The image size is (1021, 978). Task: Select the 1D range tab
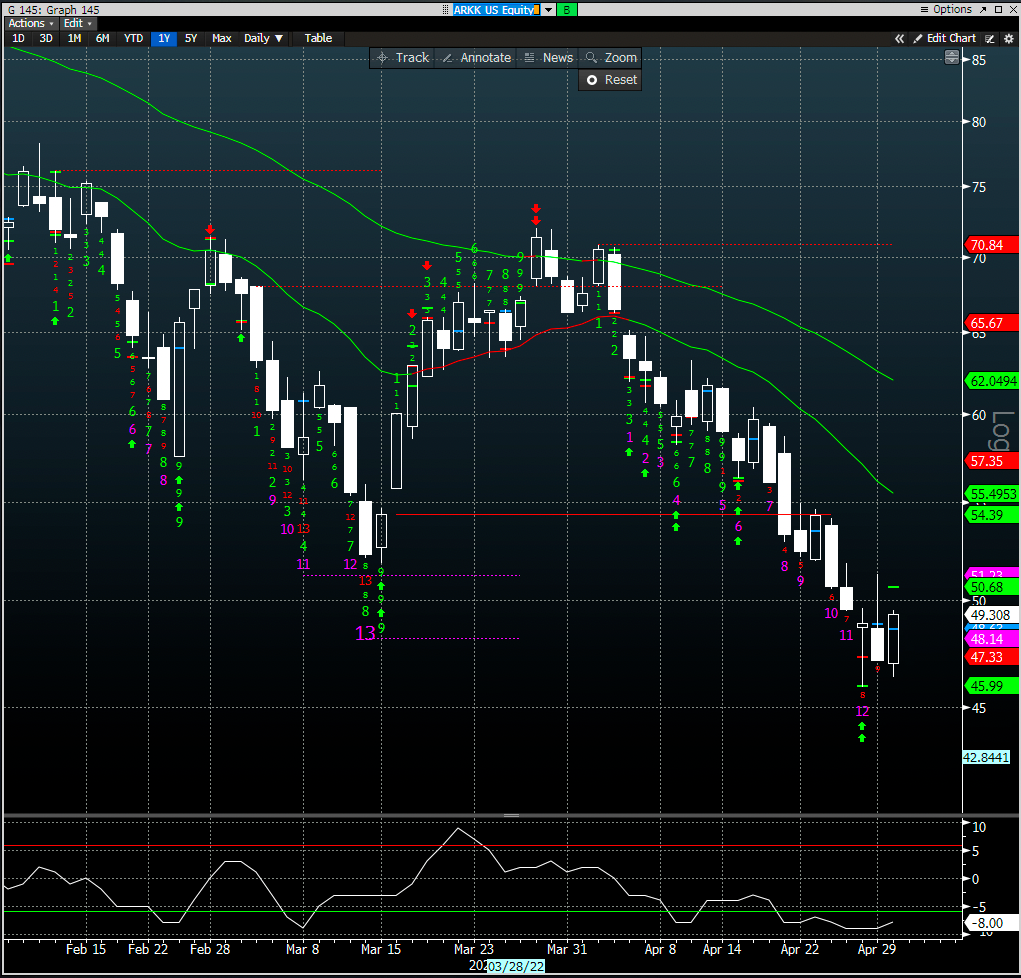(x=18, y=38)
